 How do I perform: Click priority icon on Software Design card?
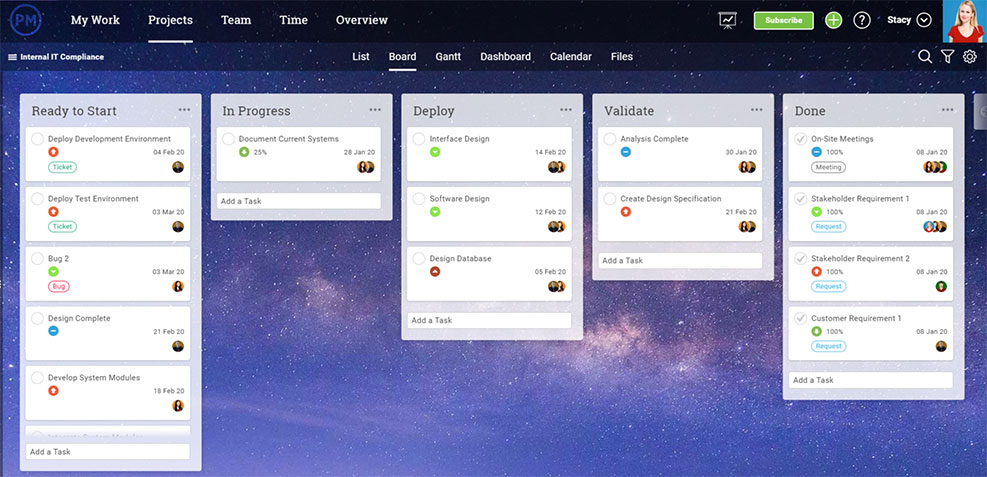pyautogui.click(x=435, y=211)
